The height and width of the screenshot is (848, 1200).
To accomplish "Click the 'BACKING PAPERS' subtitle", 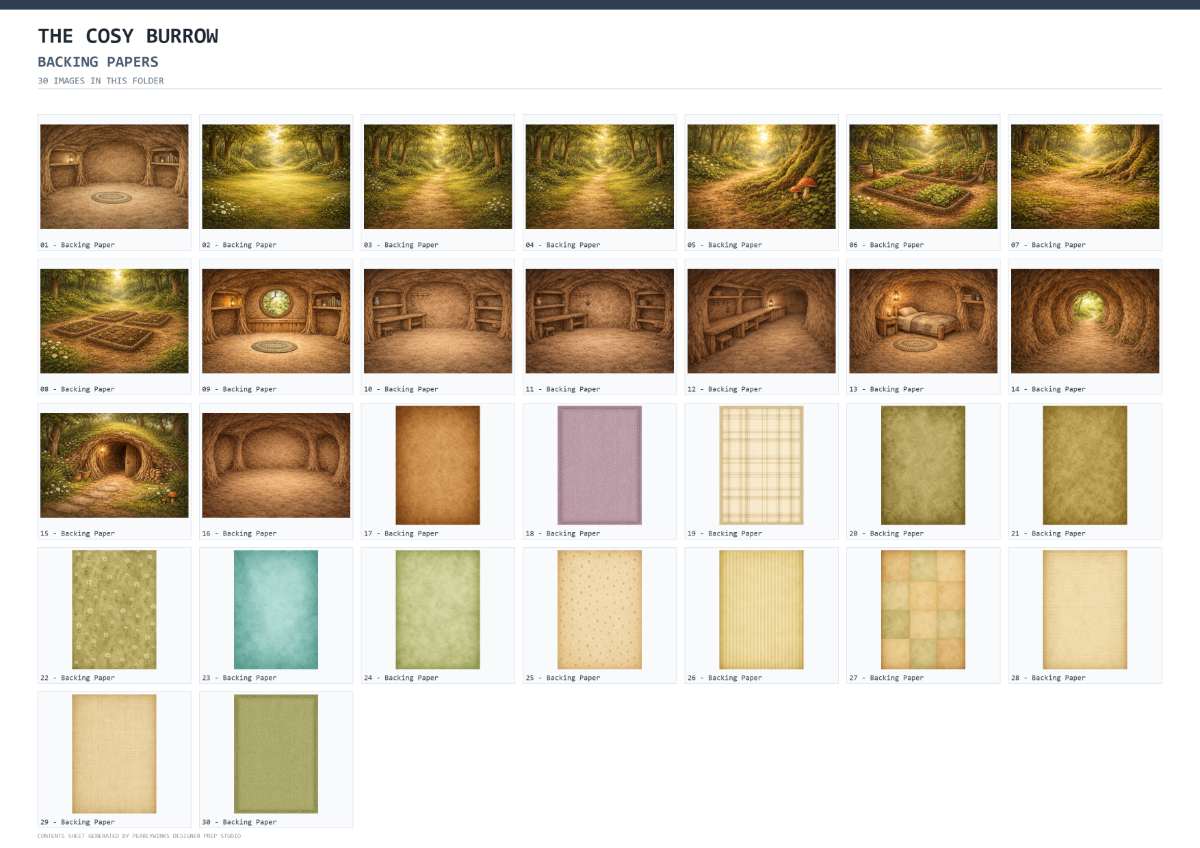I will (98, 62).
